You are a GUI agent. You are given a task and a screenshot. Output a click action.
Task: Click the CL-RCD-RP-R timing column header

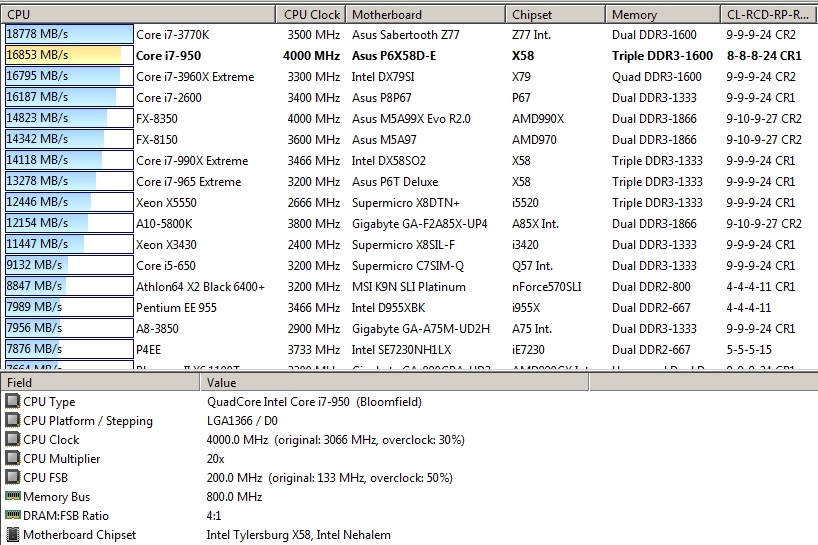pyautogui.click(x=766, y=14)
